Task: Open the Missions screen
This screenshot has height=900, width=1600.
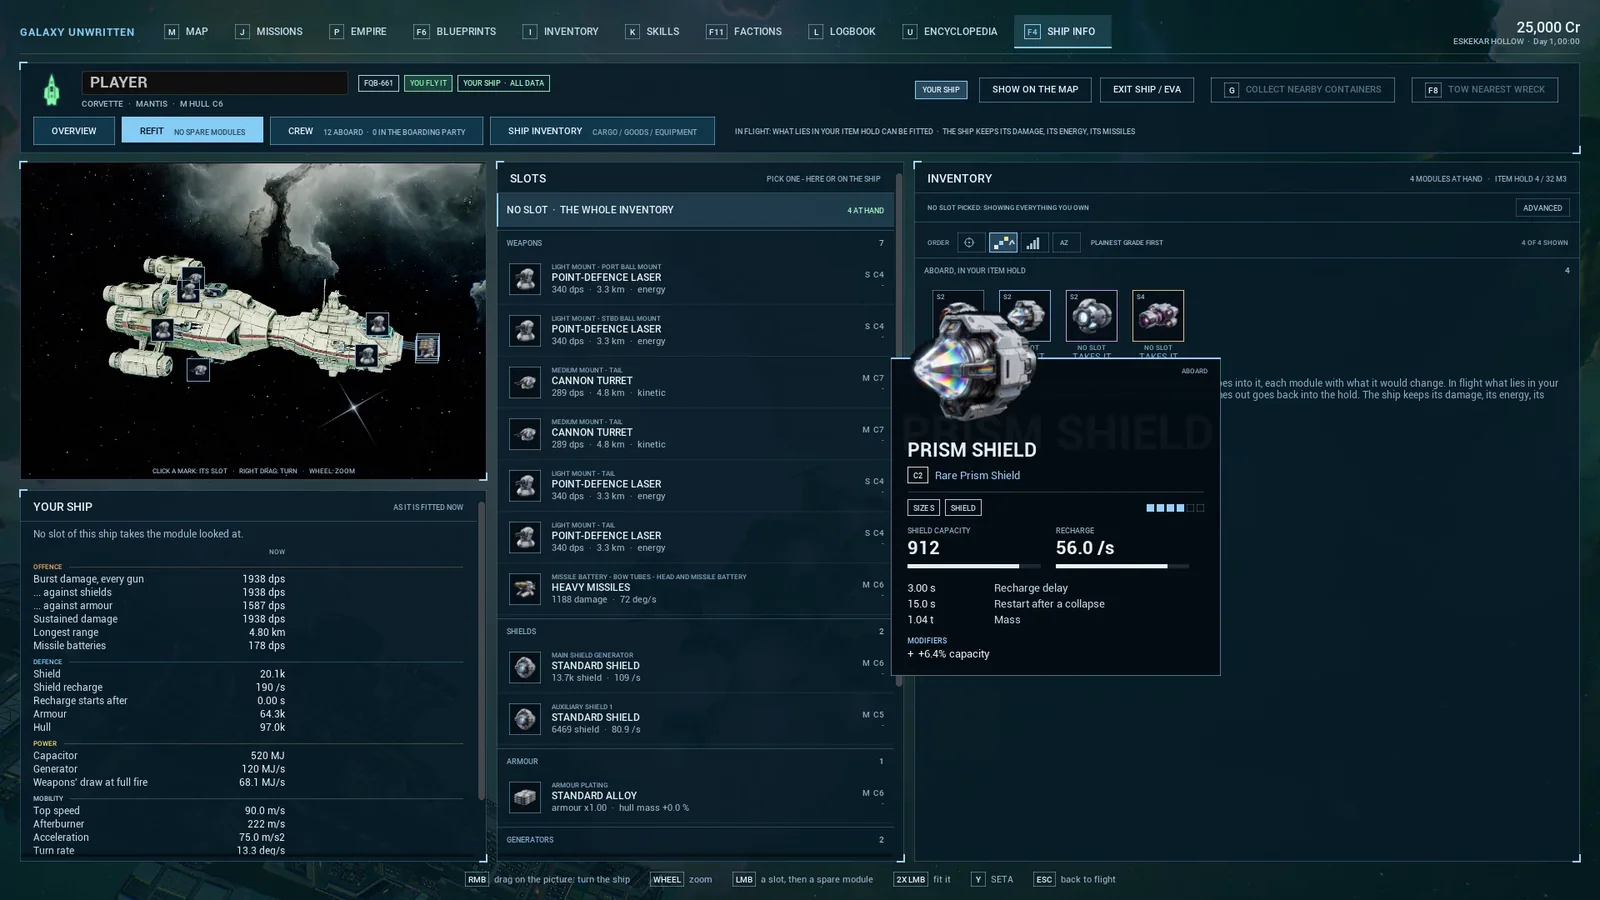Action: pos(269,32)
